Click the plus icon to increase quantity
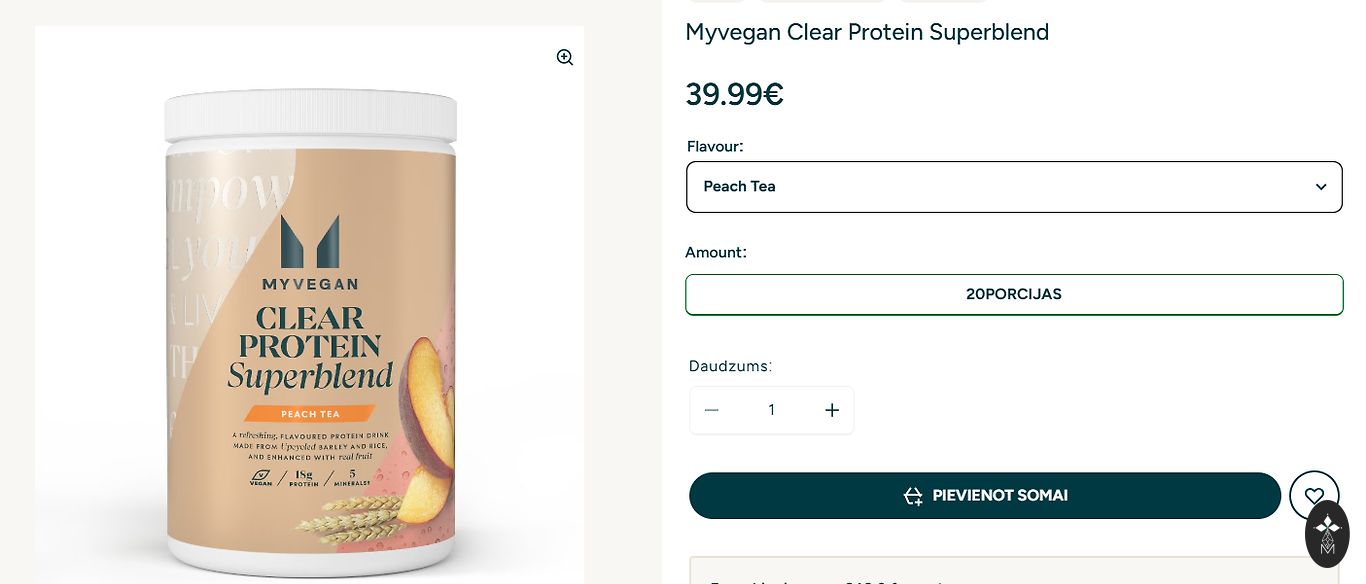 [832, 410]
